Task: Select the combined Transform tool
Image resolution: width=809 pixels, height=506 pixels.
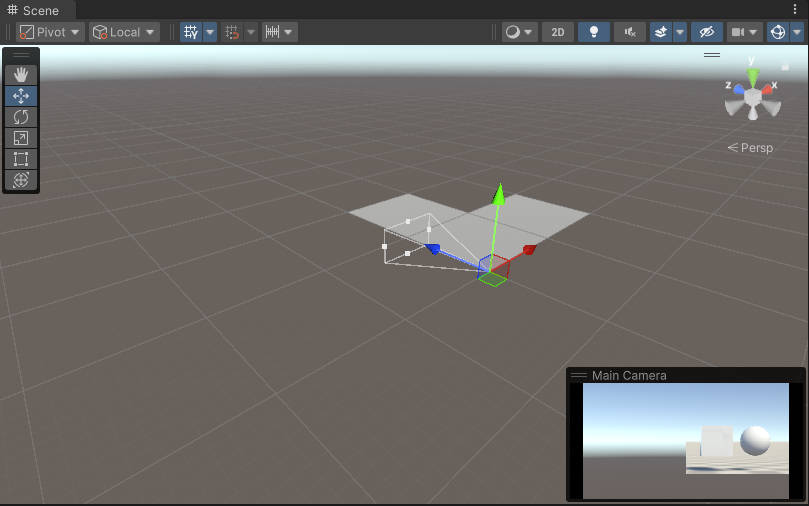Action: click(x=21, y=180)
